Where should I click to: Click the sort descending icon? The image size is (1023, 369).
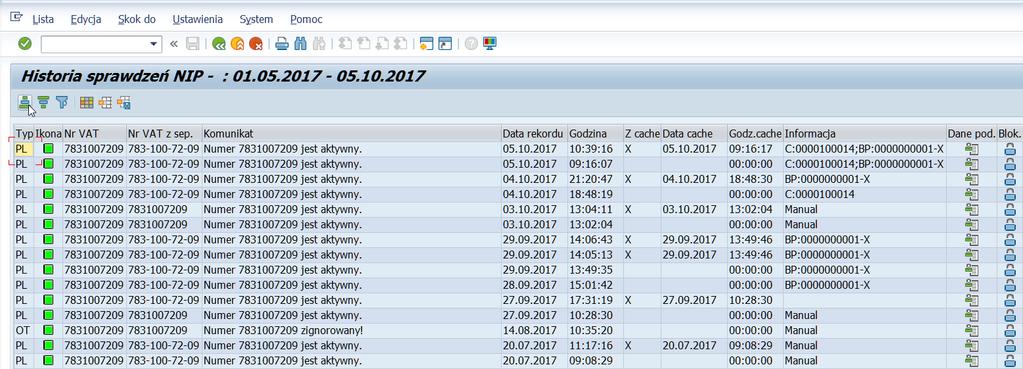pyautogui.click(x=43, y=102)
